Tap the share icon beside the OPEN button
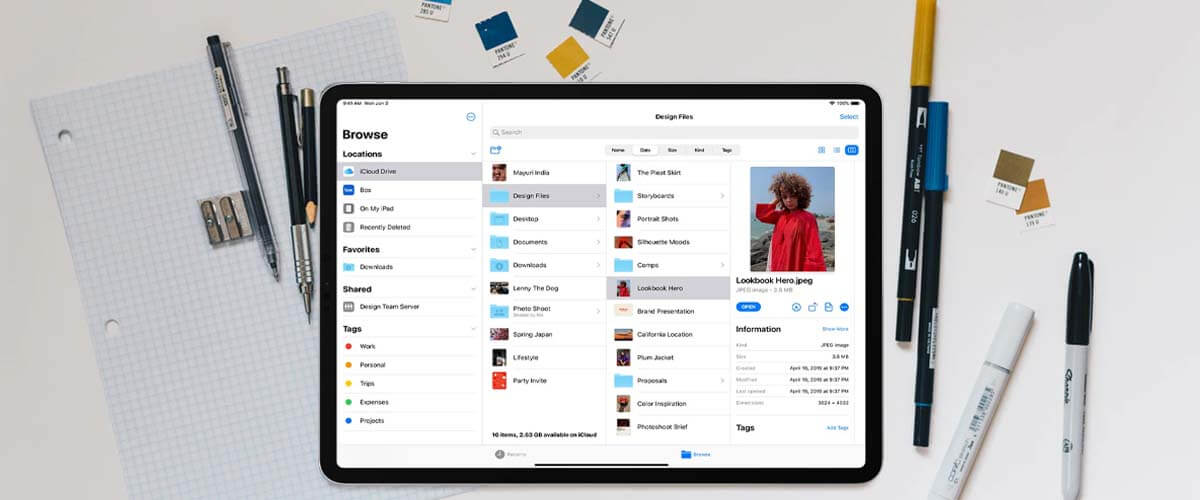Screen dimensions: 1200x500 tap(812, 307)
